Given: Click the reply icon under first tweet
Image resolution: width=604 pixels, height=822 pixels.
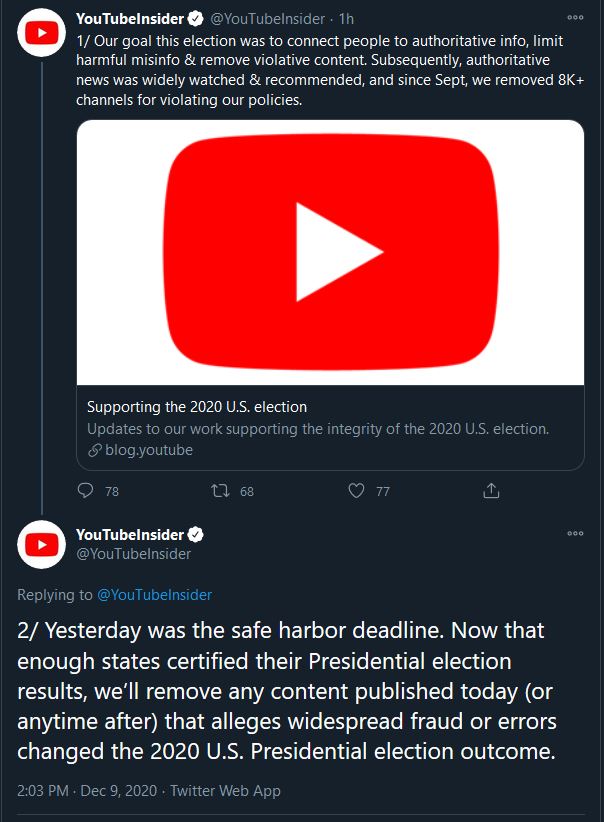Looking at the screenshot, I should coord(86,491).
